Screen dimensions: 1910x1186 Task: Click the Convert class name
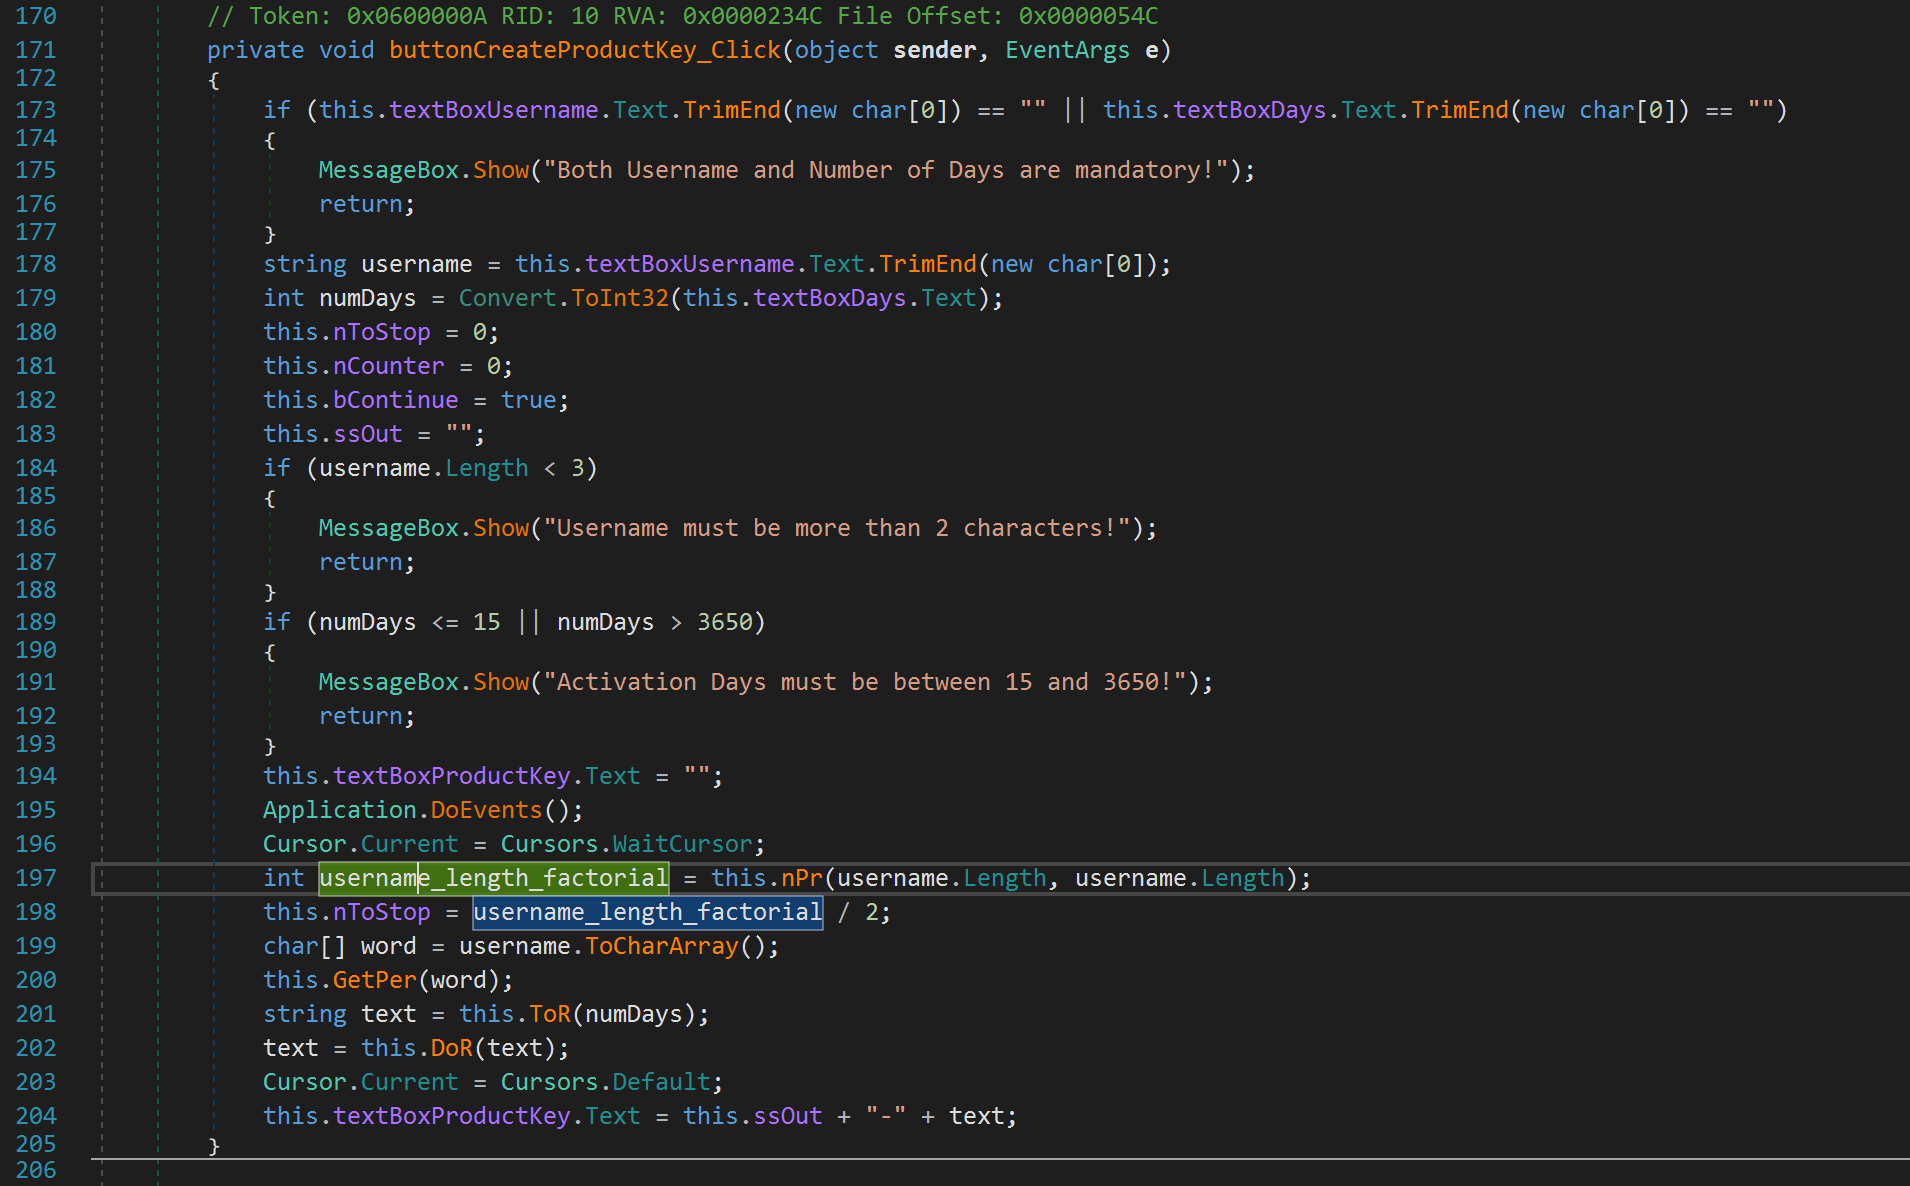507,298
